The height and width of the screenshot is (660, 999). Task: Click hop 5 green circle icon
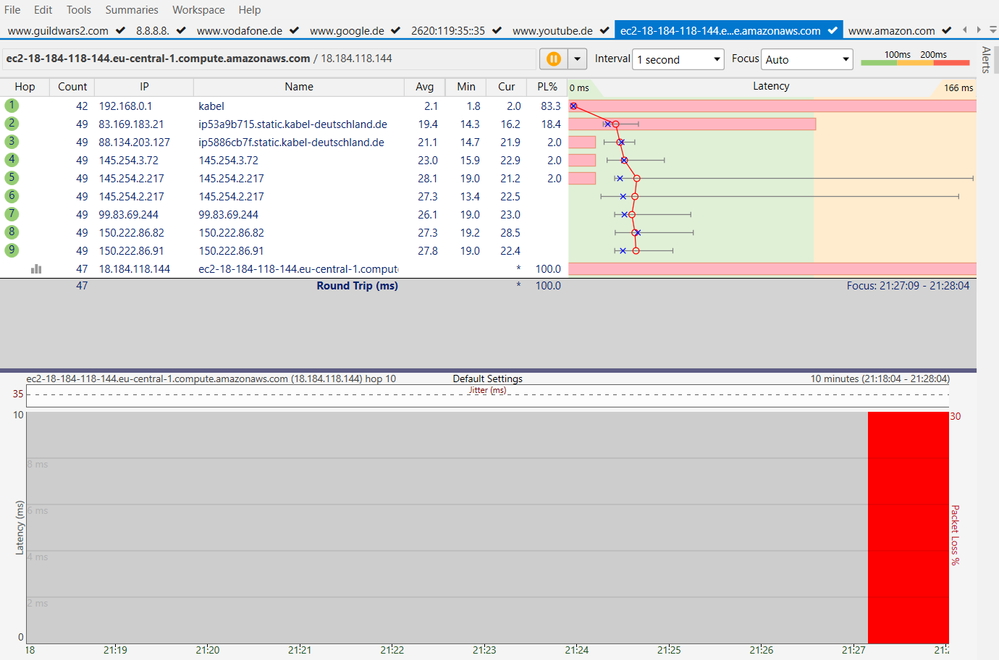(11, 178)
